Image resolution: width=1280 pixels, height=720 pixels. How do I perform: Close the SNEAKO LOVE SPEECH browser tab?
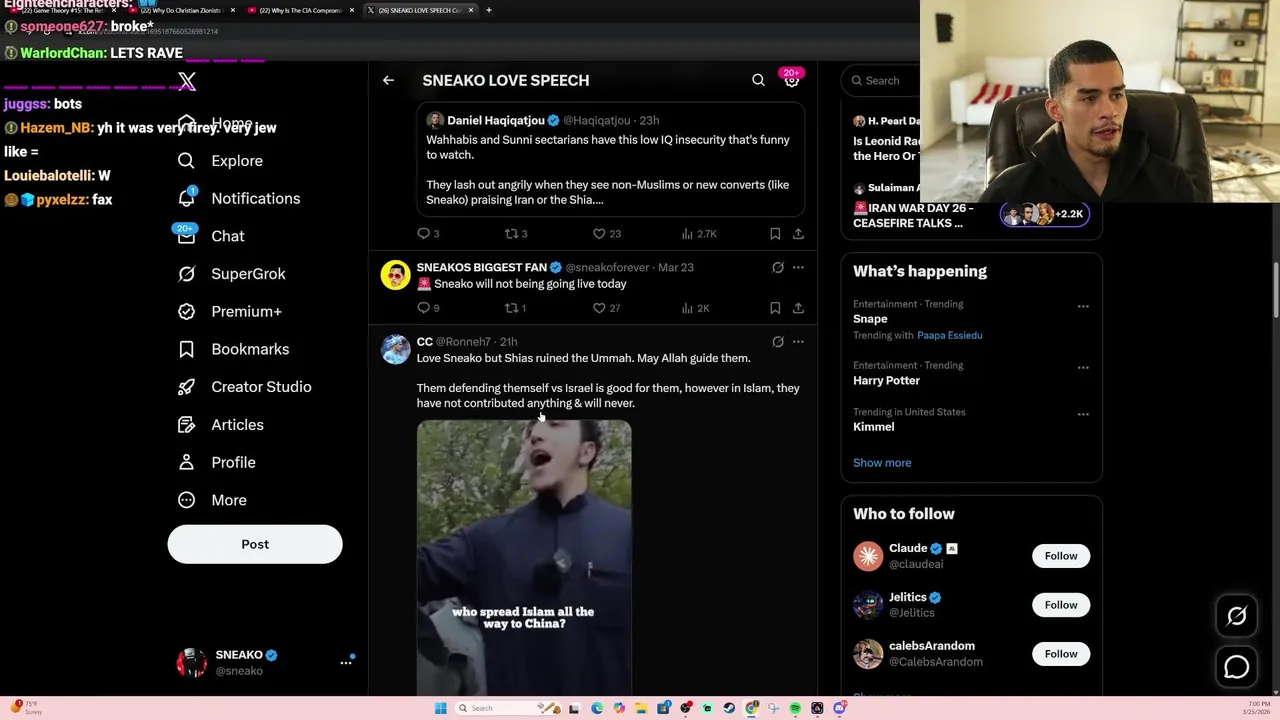click(470, 10)
